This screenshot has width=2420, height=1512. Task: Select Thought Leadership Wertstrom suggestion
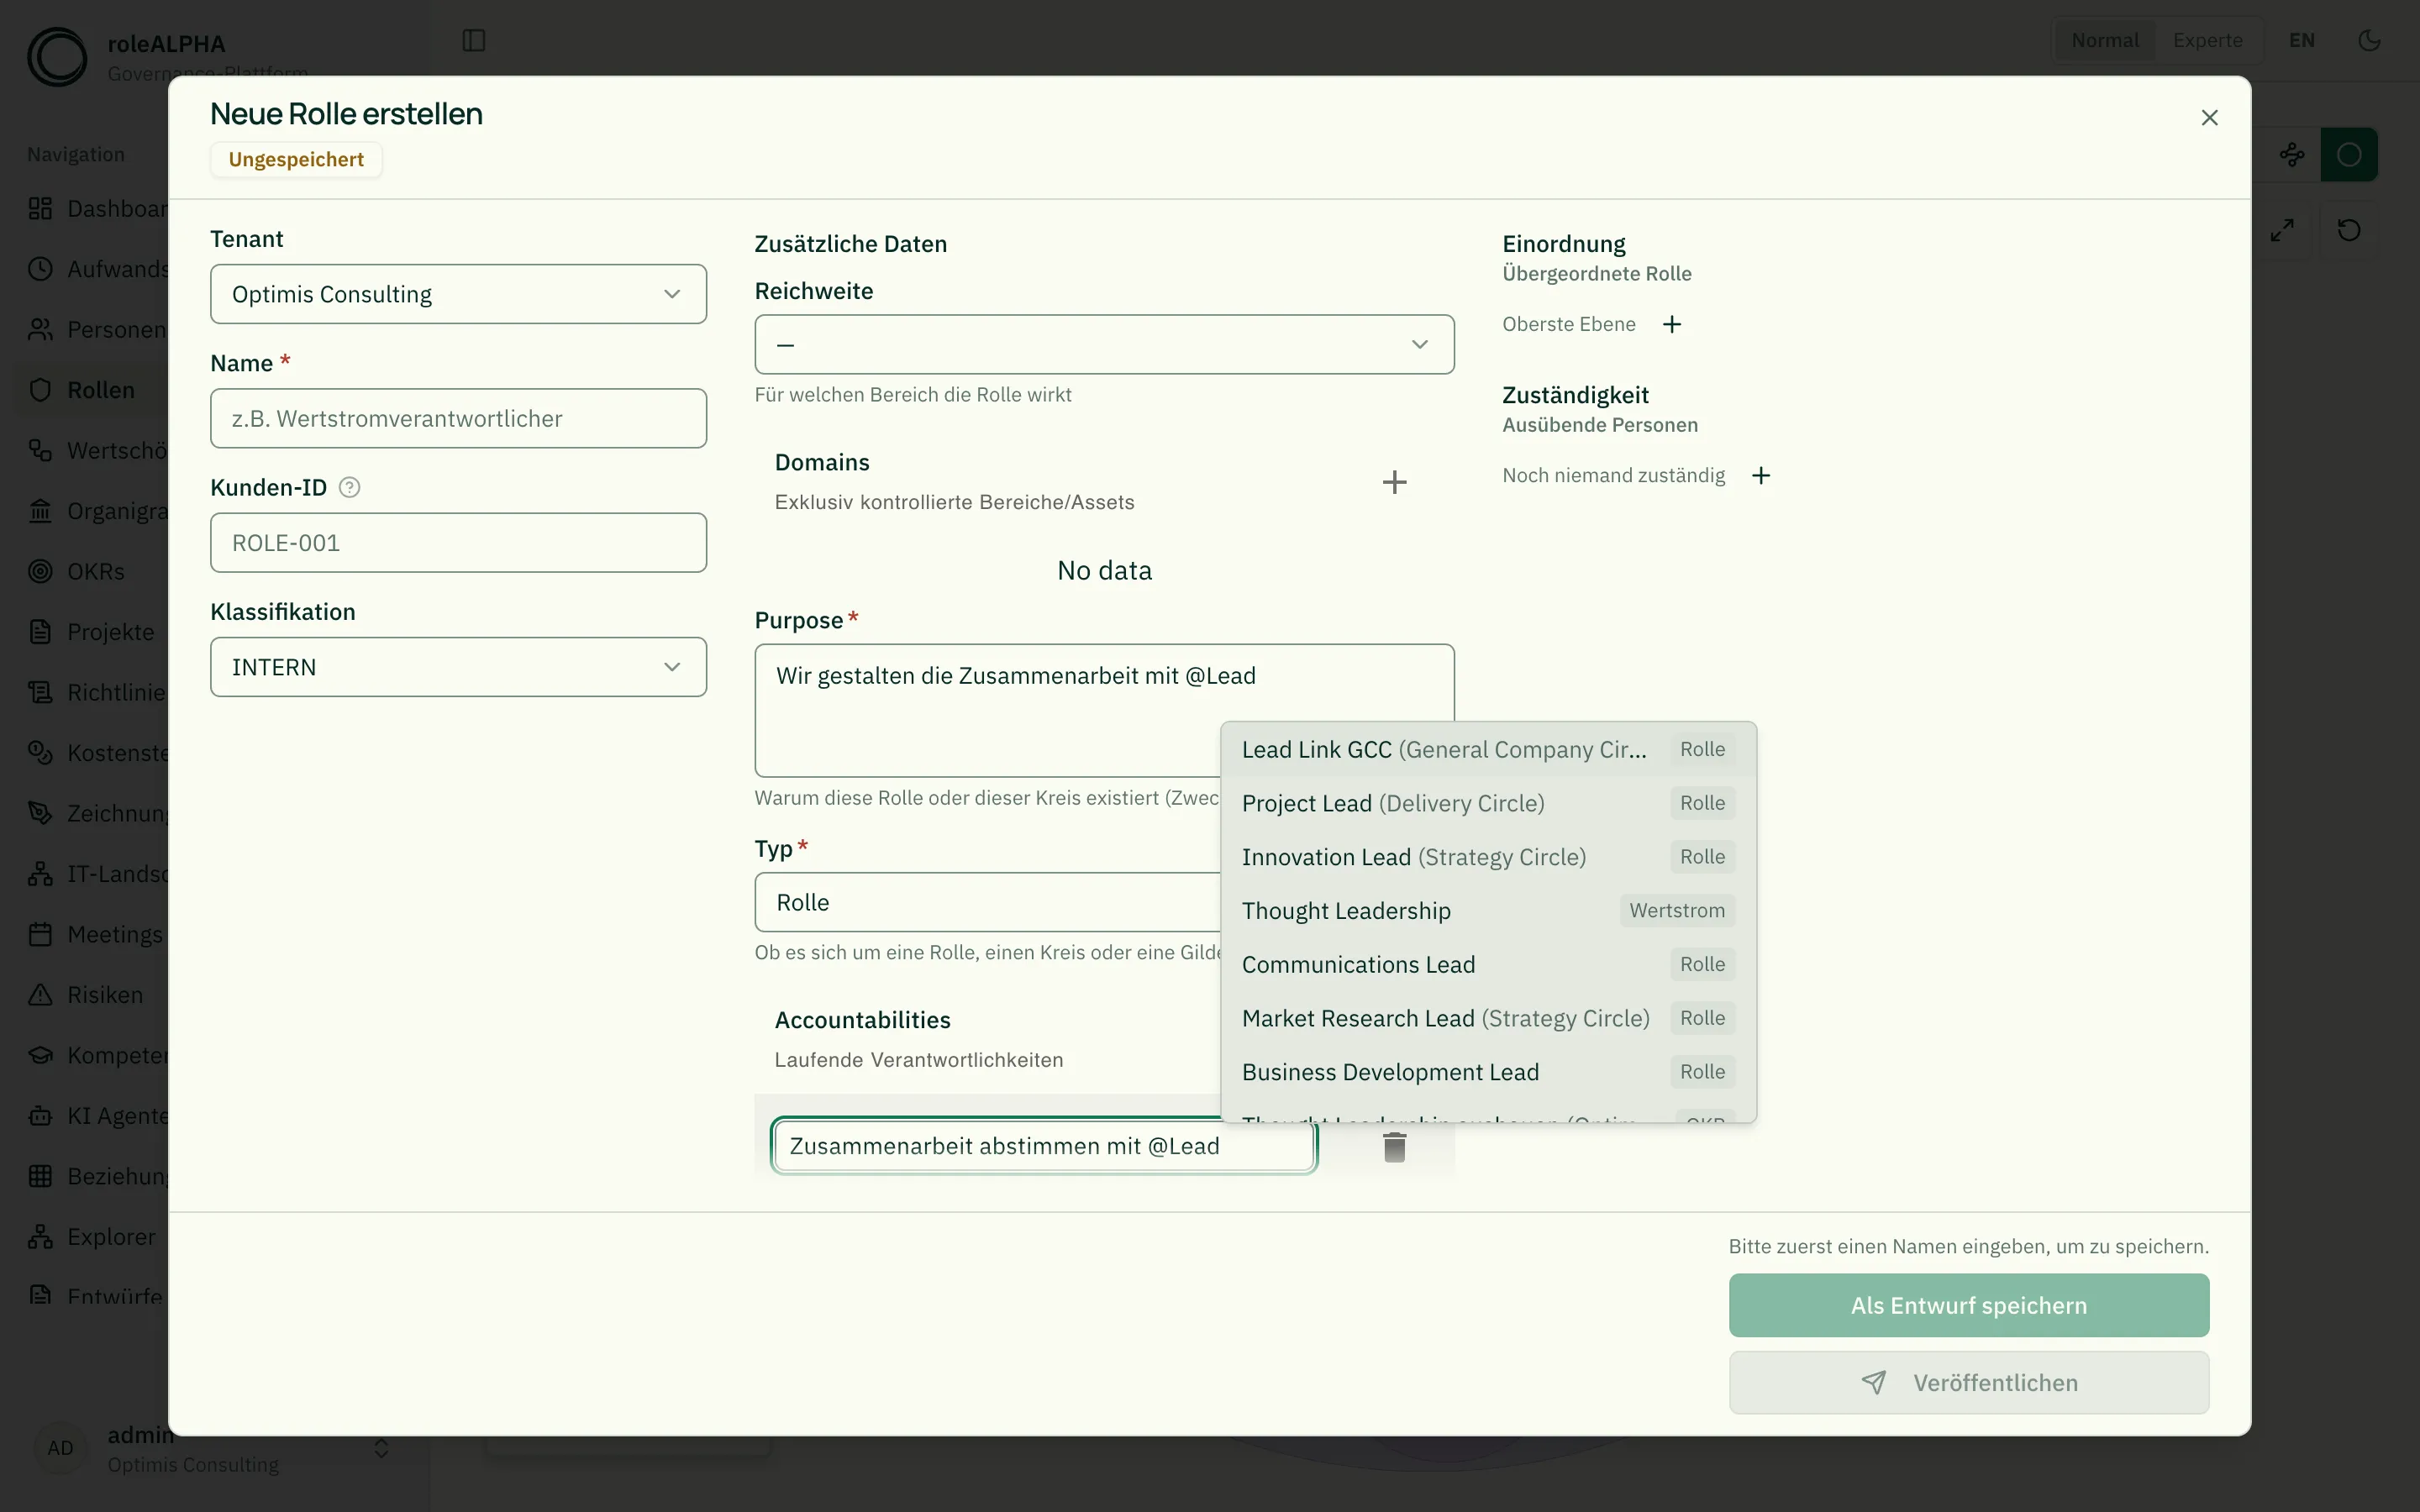coord(1488,911)
